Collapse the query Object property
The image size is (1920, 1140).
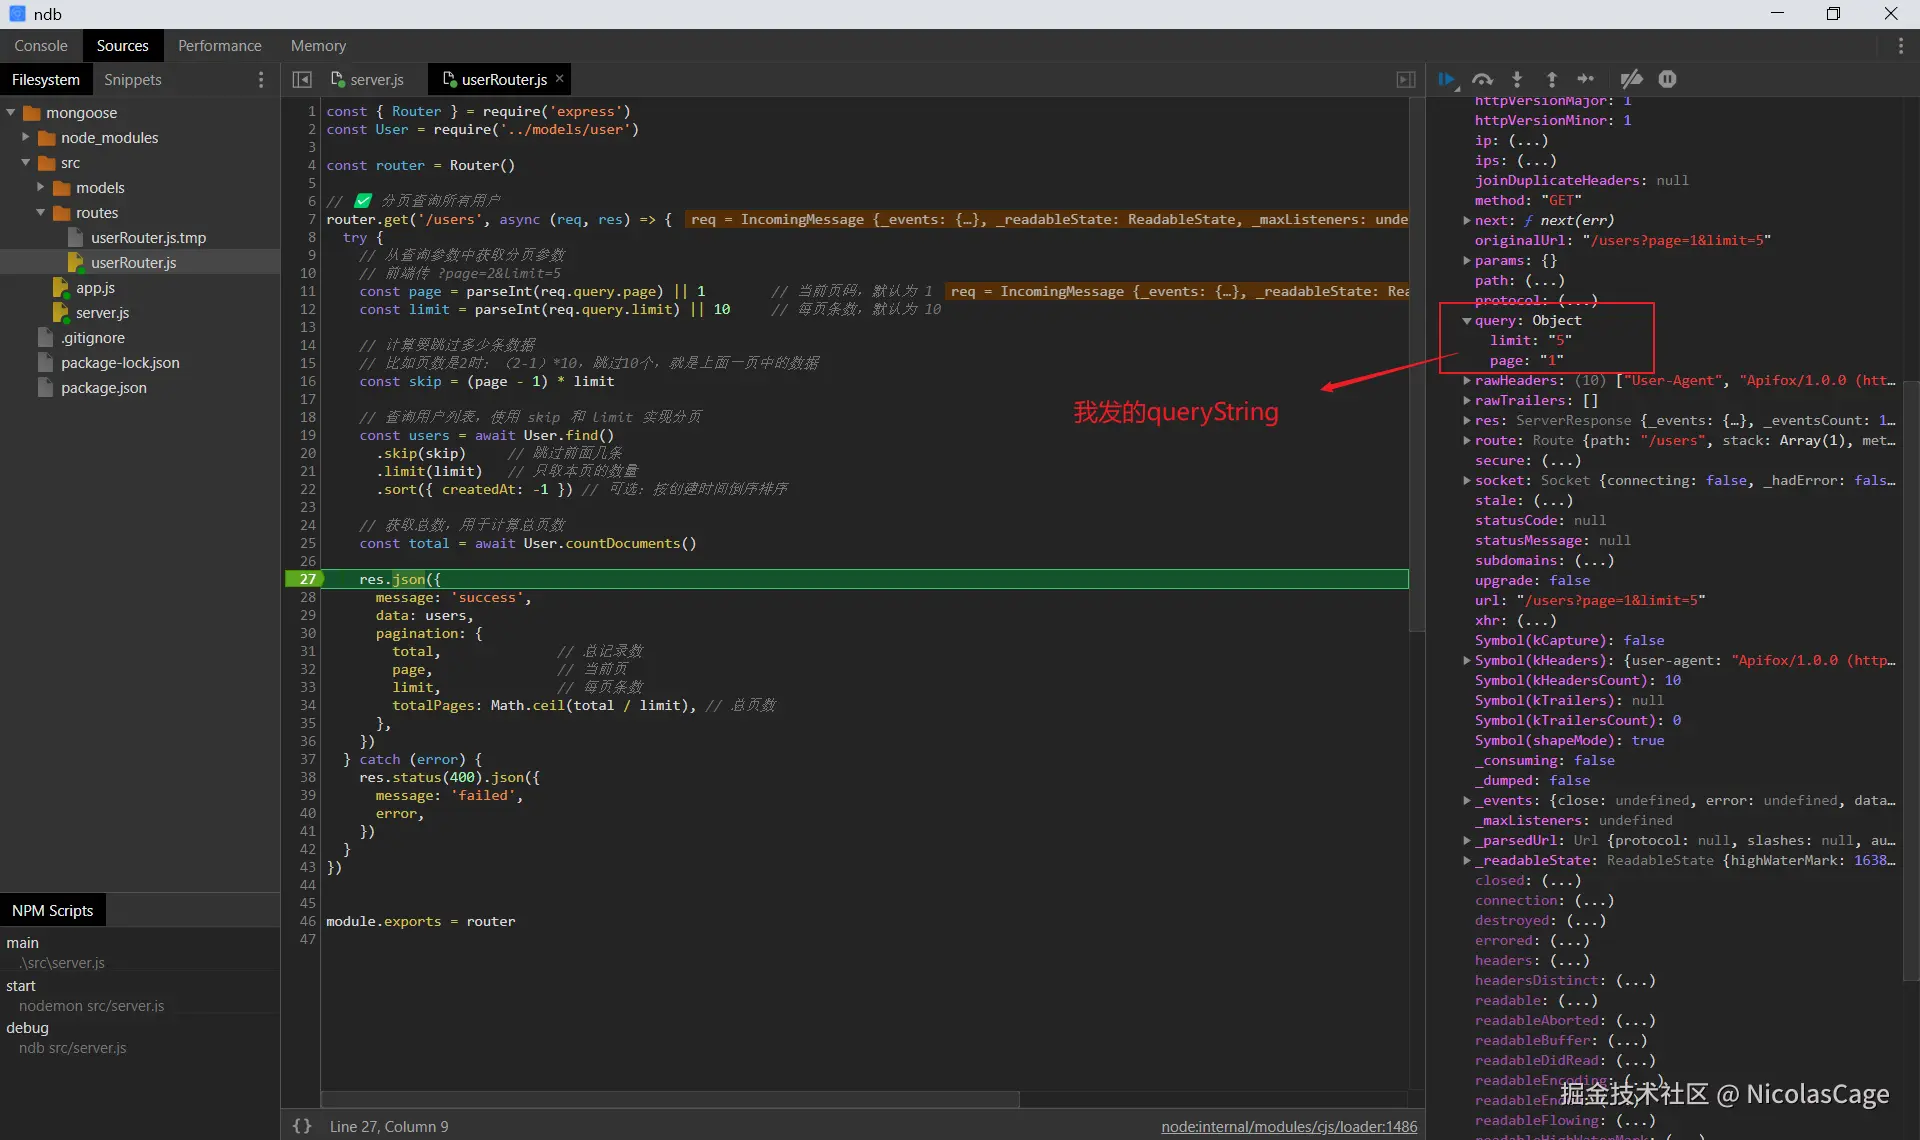[1467, 321]
